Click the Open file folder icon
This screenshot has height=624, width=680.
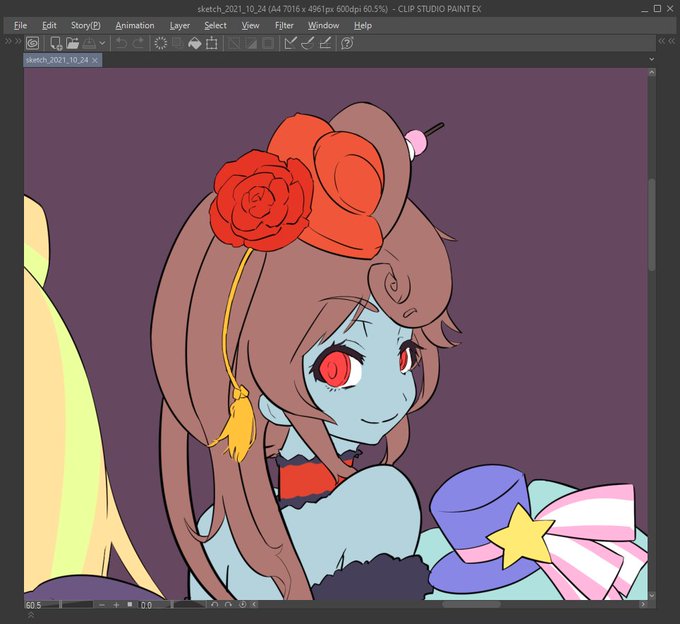(x=72, y=43)
